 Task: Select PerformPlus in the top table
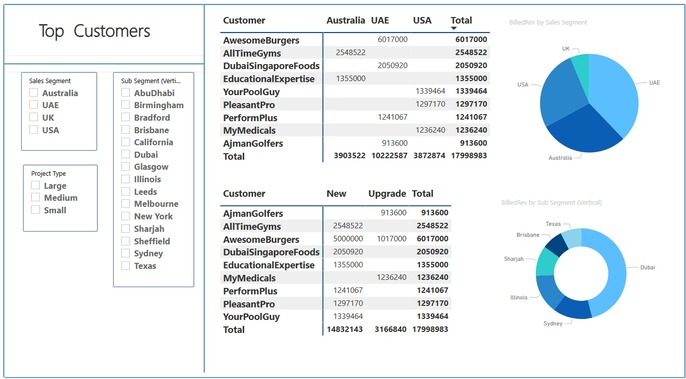point(250,117)
